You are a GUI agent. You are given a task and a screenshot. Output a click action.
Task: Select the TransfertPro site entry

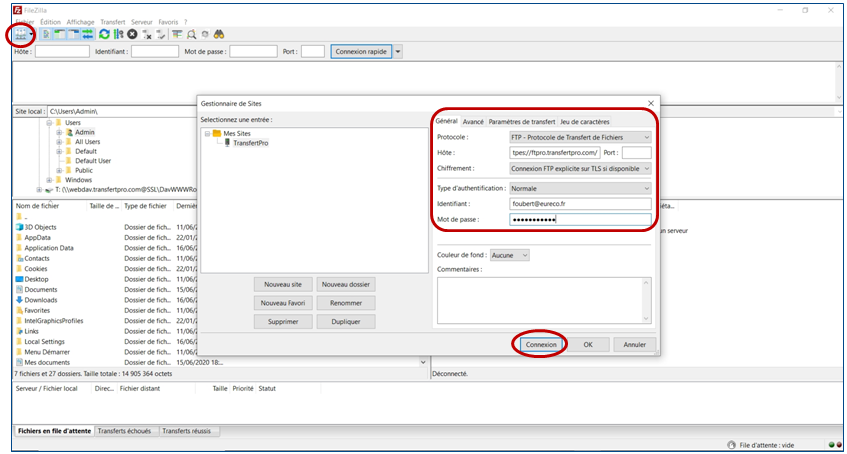click(251, 143)
